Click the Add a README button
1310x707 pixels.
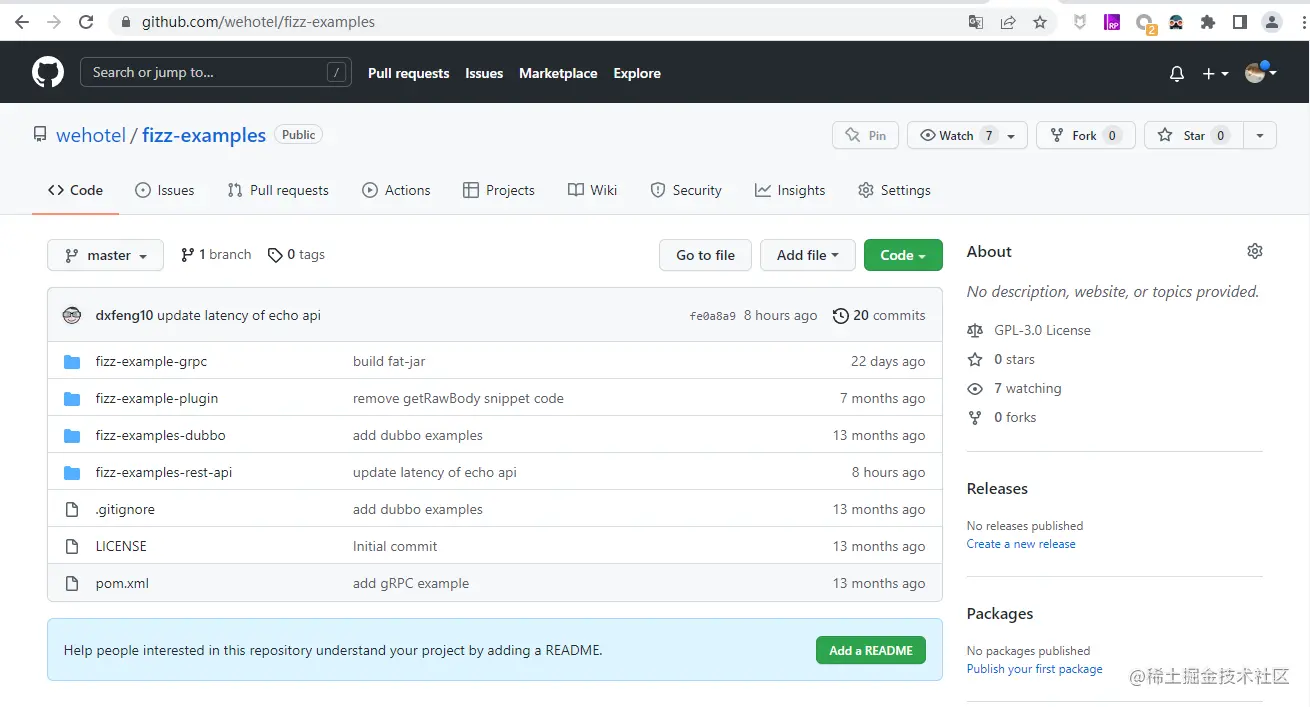point(870,650)
